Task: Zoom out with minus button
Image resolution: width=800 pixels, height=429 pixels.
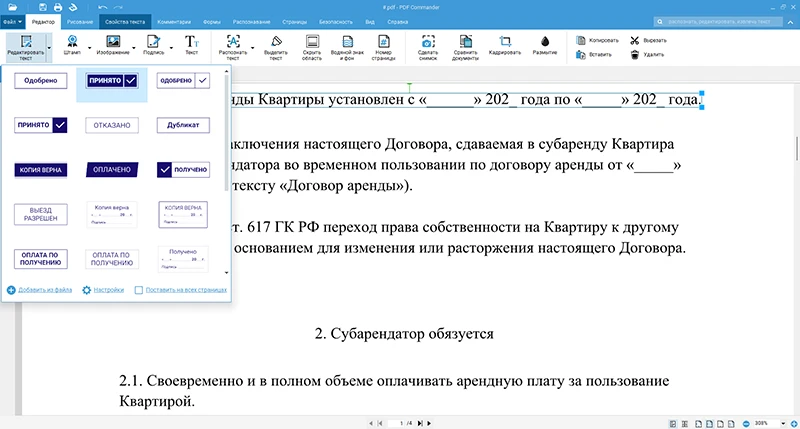Action: click(x=746, y=423)
